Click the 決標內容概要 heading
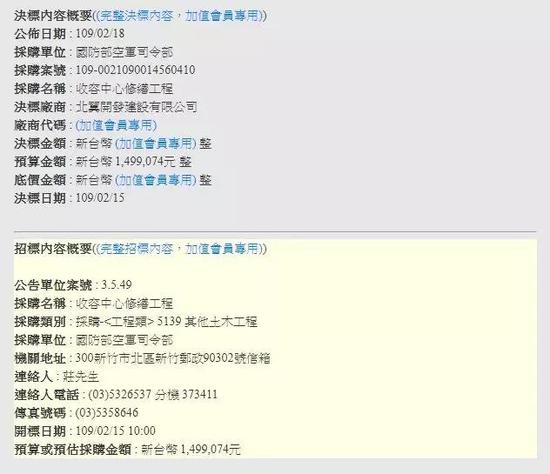The height and width of the screenshot is (474, 550). pyautogui.click(x=53, y=15)
